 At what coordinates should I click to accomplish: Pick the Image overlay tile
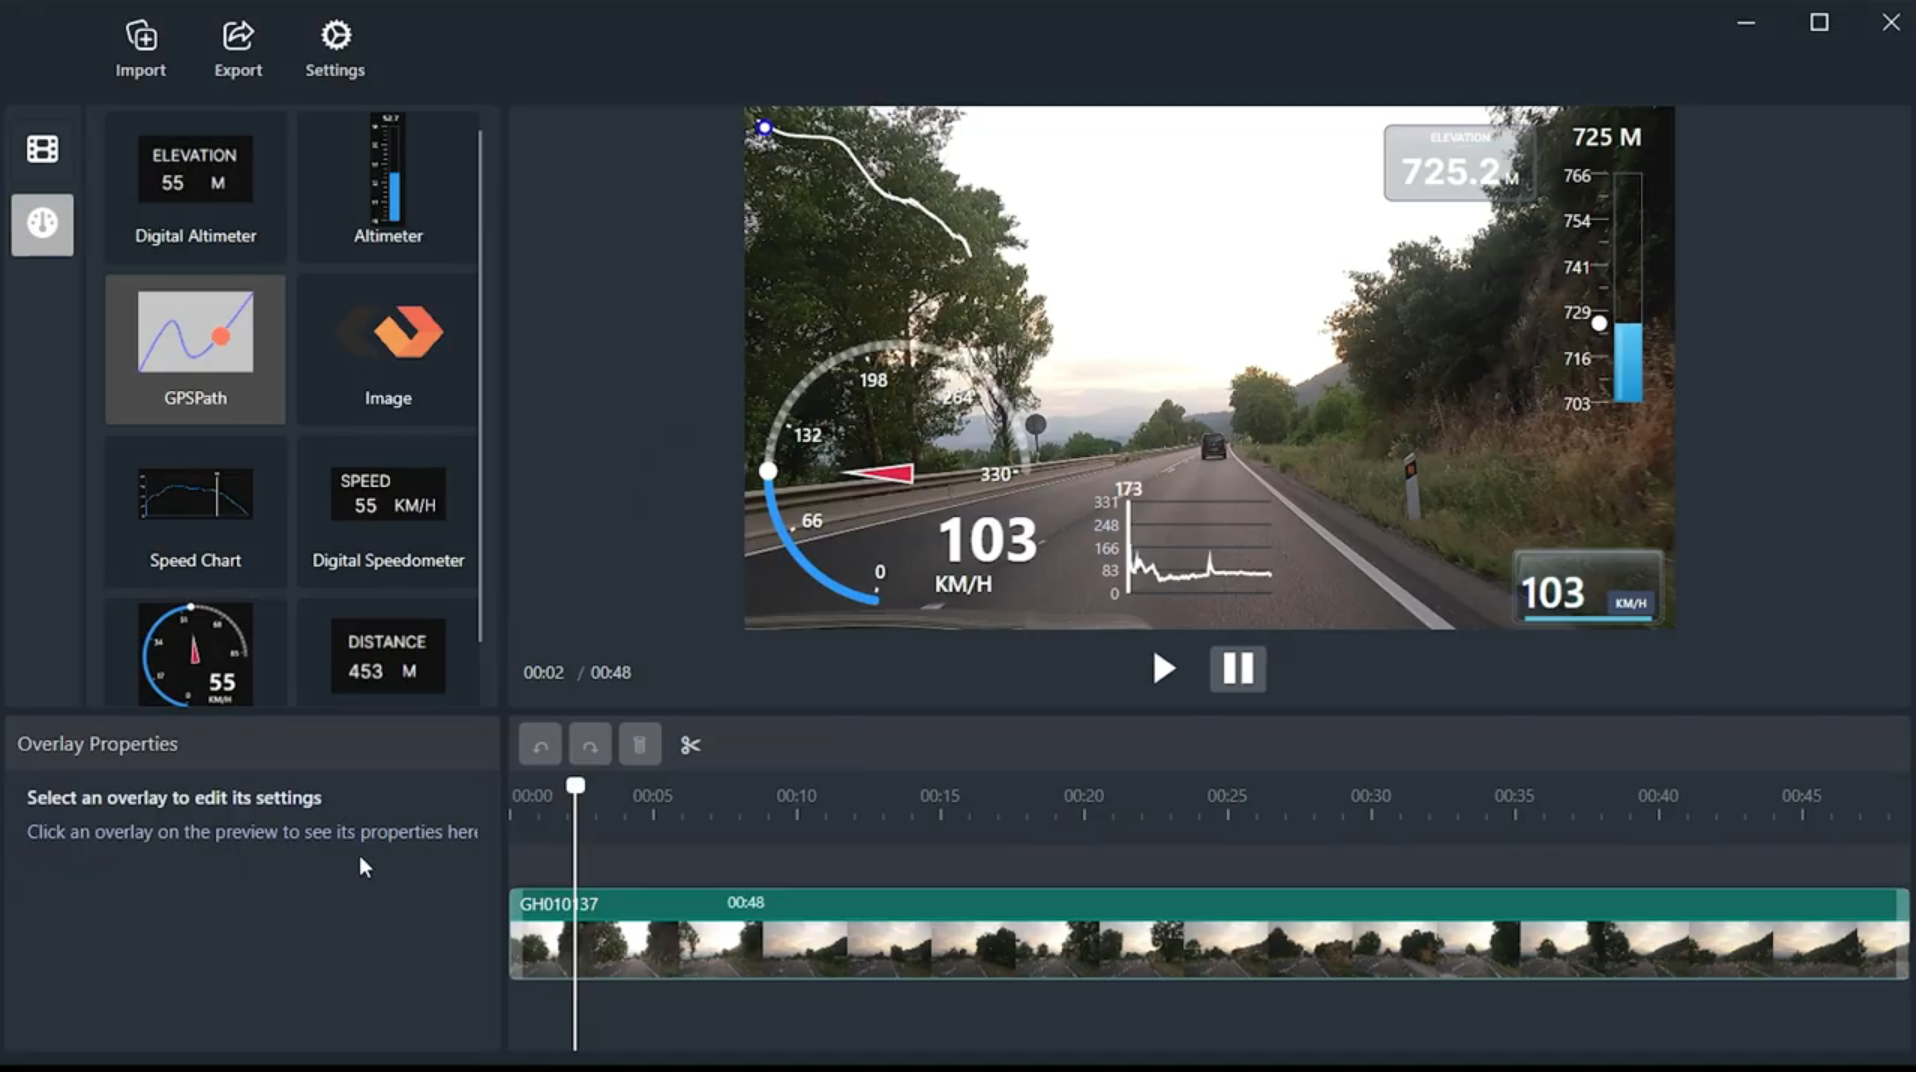(387, 349)
